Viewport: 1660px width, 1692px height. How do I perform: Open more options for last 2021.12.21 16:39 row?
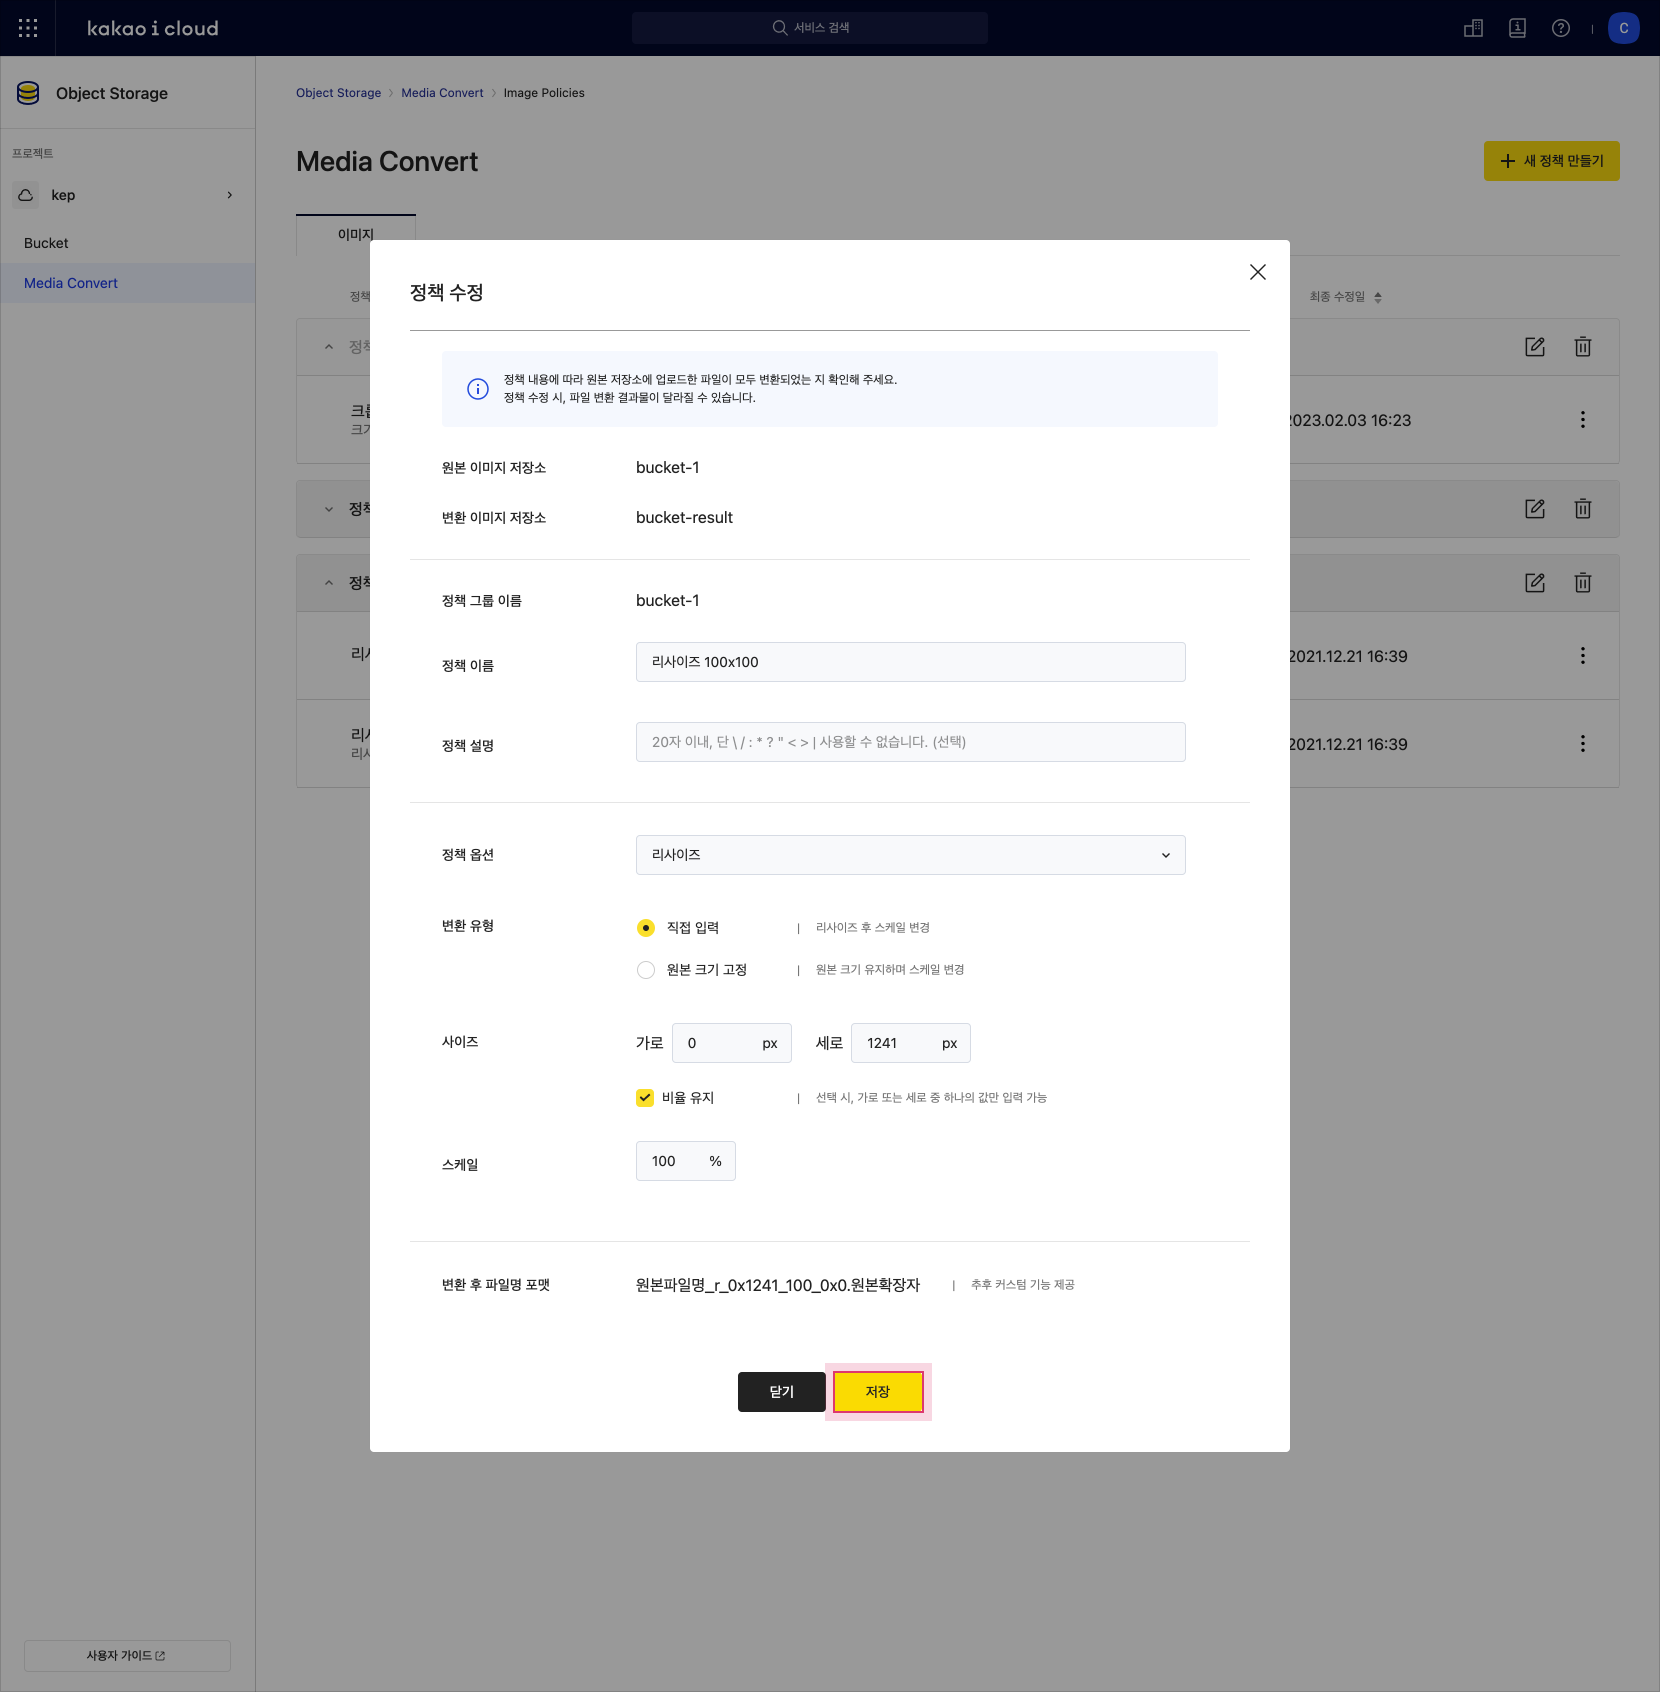[x=1583, y=744]
